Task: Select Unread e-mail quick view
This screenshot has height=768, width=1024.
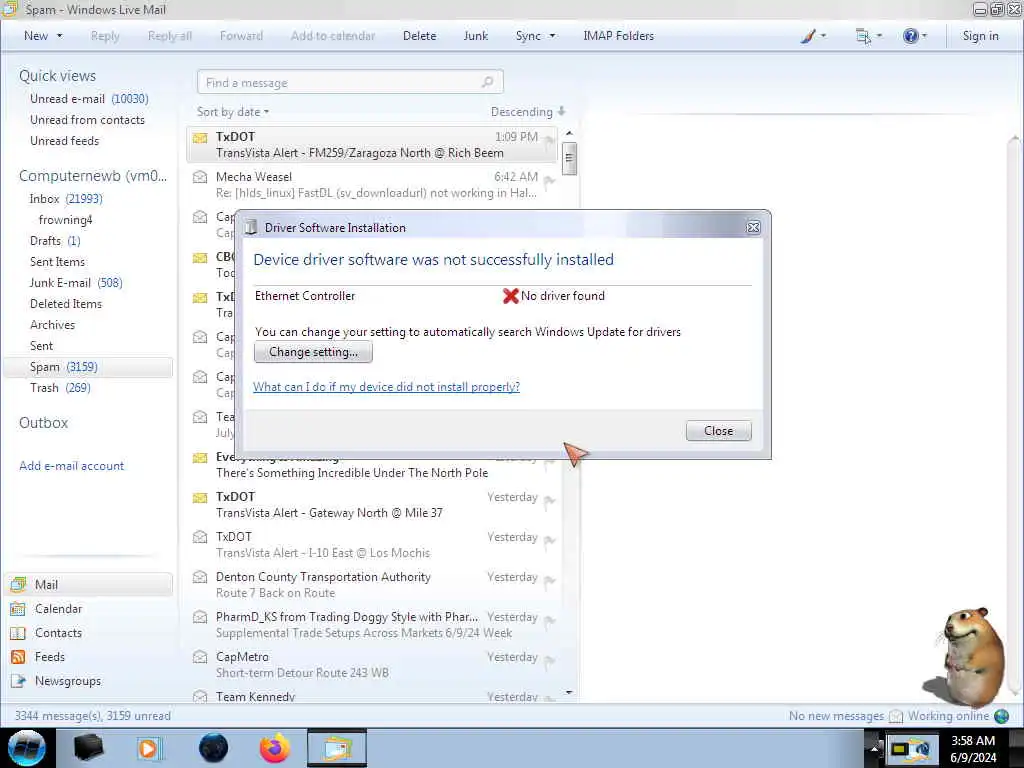Action: [x=89, y=99]
